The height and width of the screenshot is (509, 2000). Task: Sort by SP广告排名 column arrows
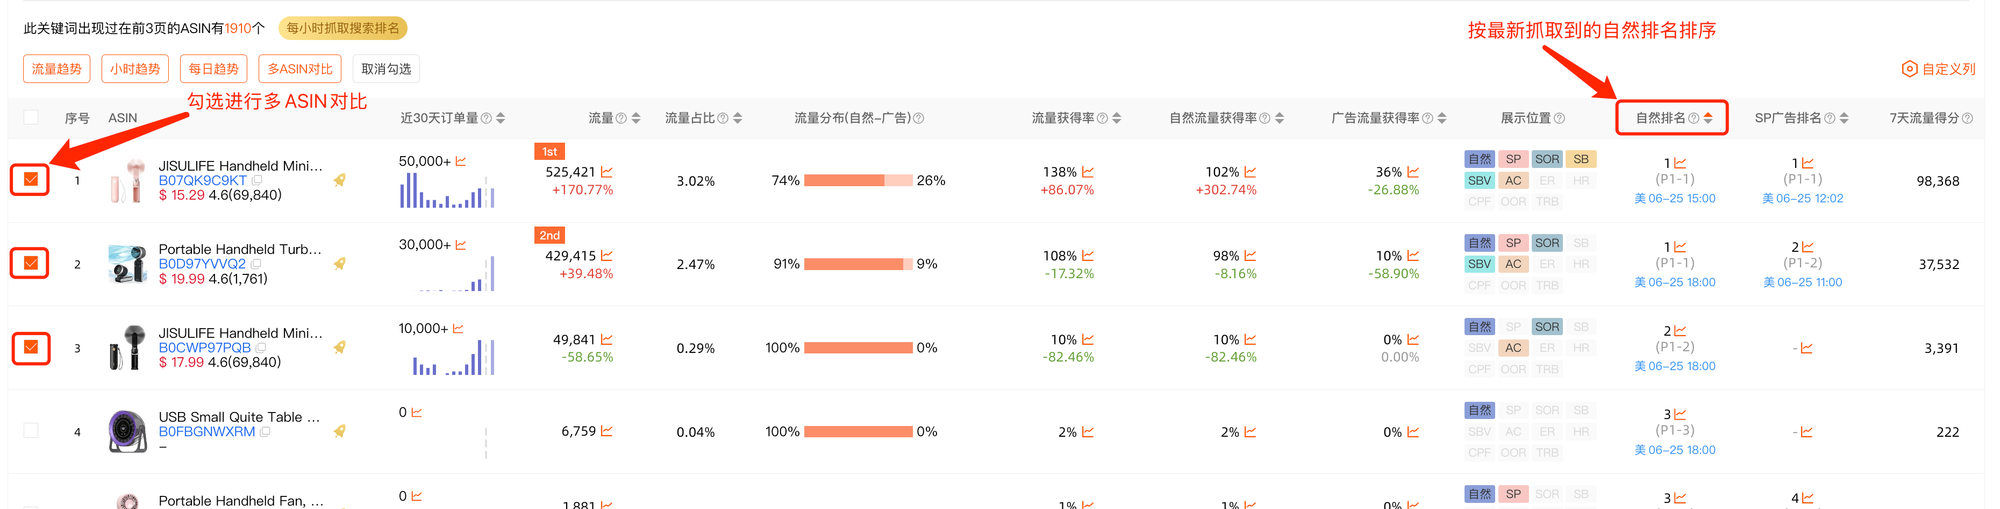click(1843, 118)
